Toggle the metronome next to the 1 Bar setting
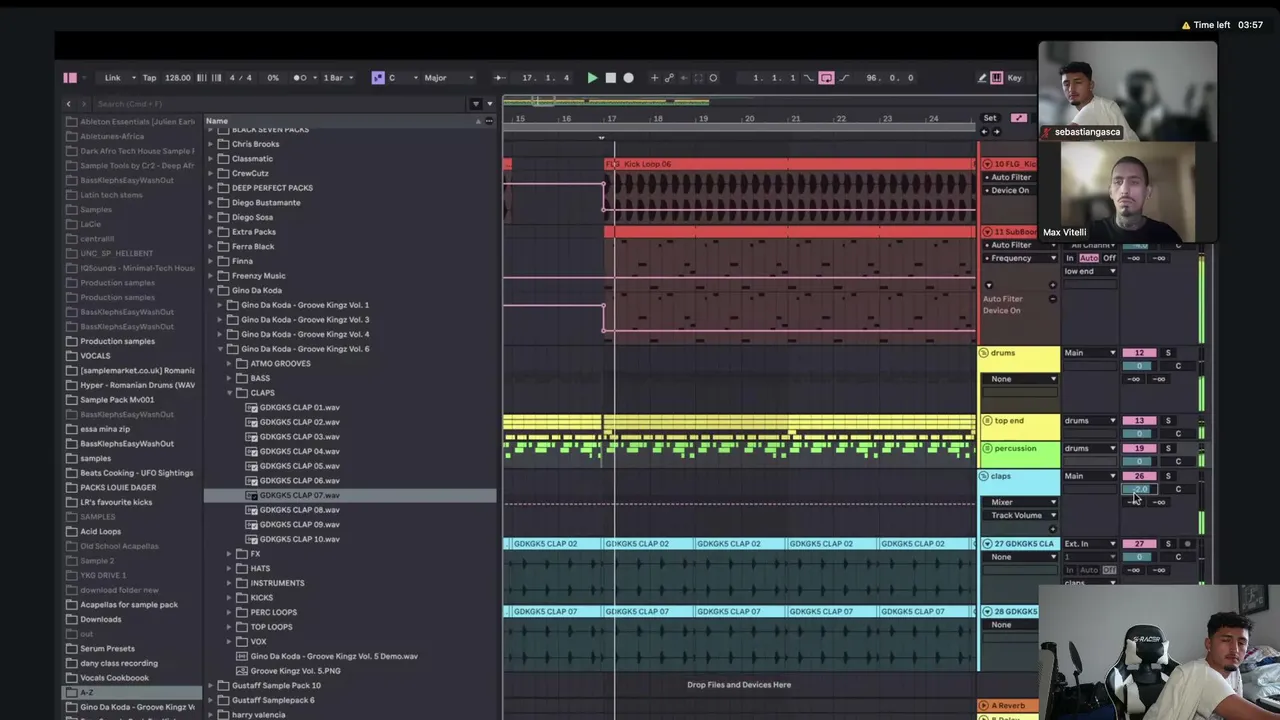 tap(300, 78)
